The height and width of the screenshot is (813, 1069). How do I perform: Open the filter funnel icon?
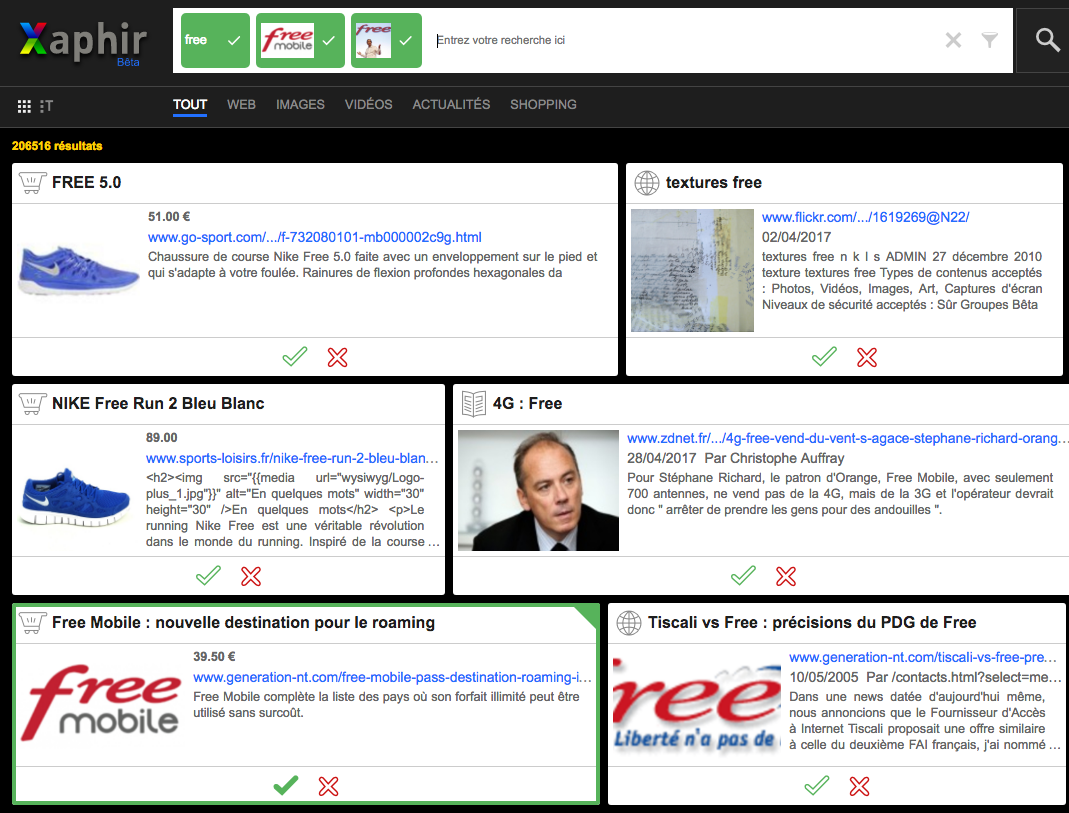pos(989,40)
